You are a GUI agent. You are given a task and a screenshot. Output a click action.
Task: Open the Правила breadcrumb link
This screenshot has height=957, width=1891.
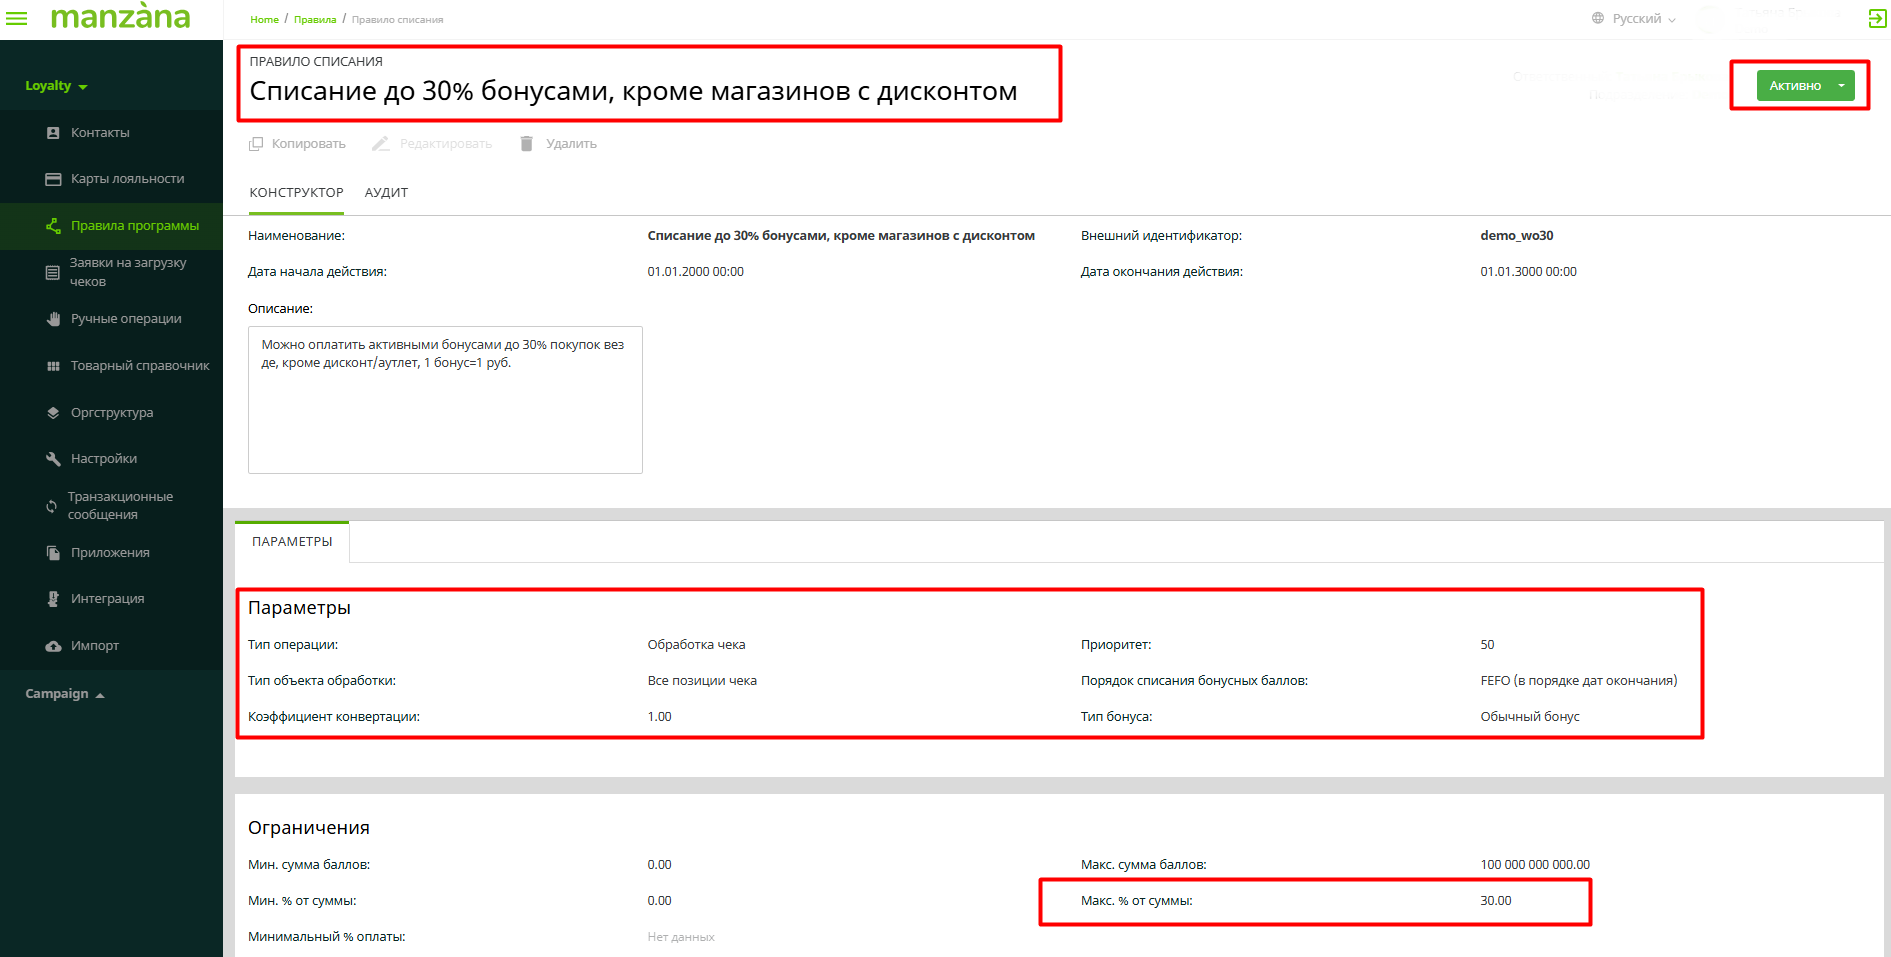[x=314, y=20]
